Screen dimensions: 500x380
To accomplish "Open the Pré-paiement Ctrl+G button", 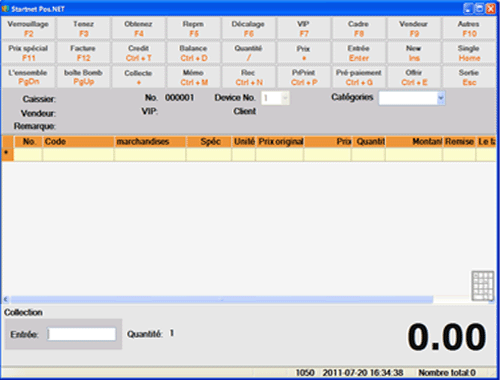I will pyautogui.click(x=359, y=77).
